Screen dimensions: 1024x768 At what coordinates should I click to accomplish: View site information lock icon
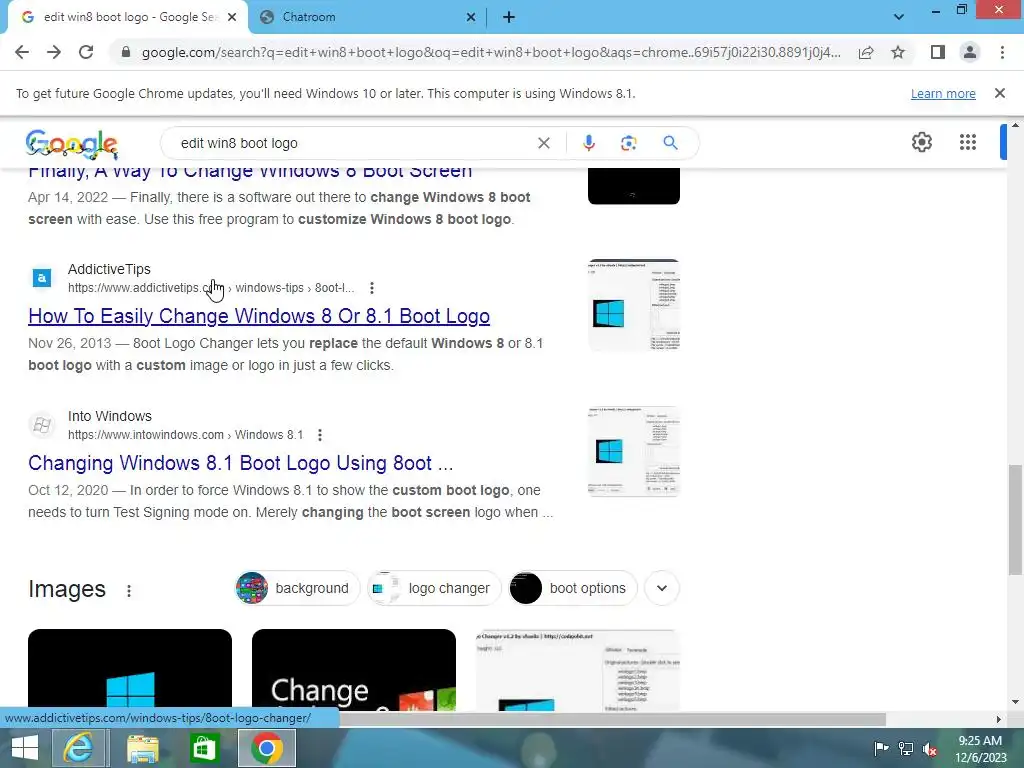pos(126,52)
